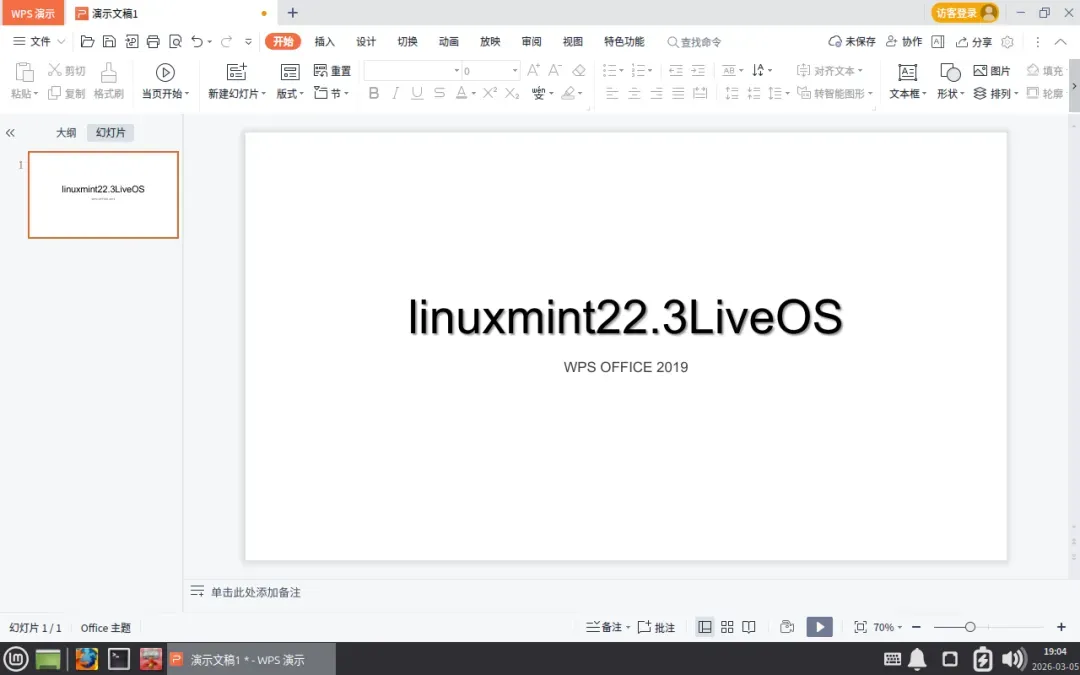The height and width of the screenshot is (675, 1080).
Task: Undo the last action
Action: [x=197, y=41]
